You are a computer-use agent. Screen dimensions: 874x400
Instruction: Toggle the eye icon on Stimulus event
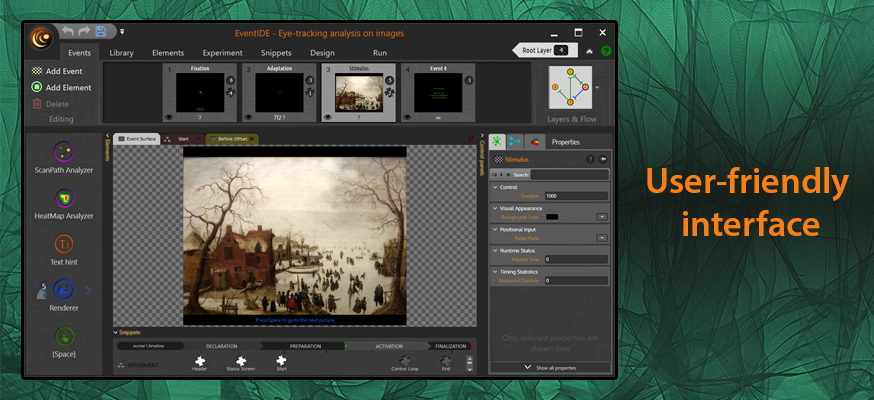click(x=328, y=117)
